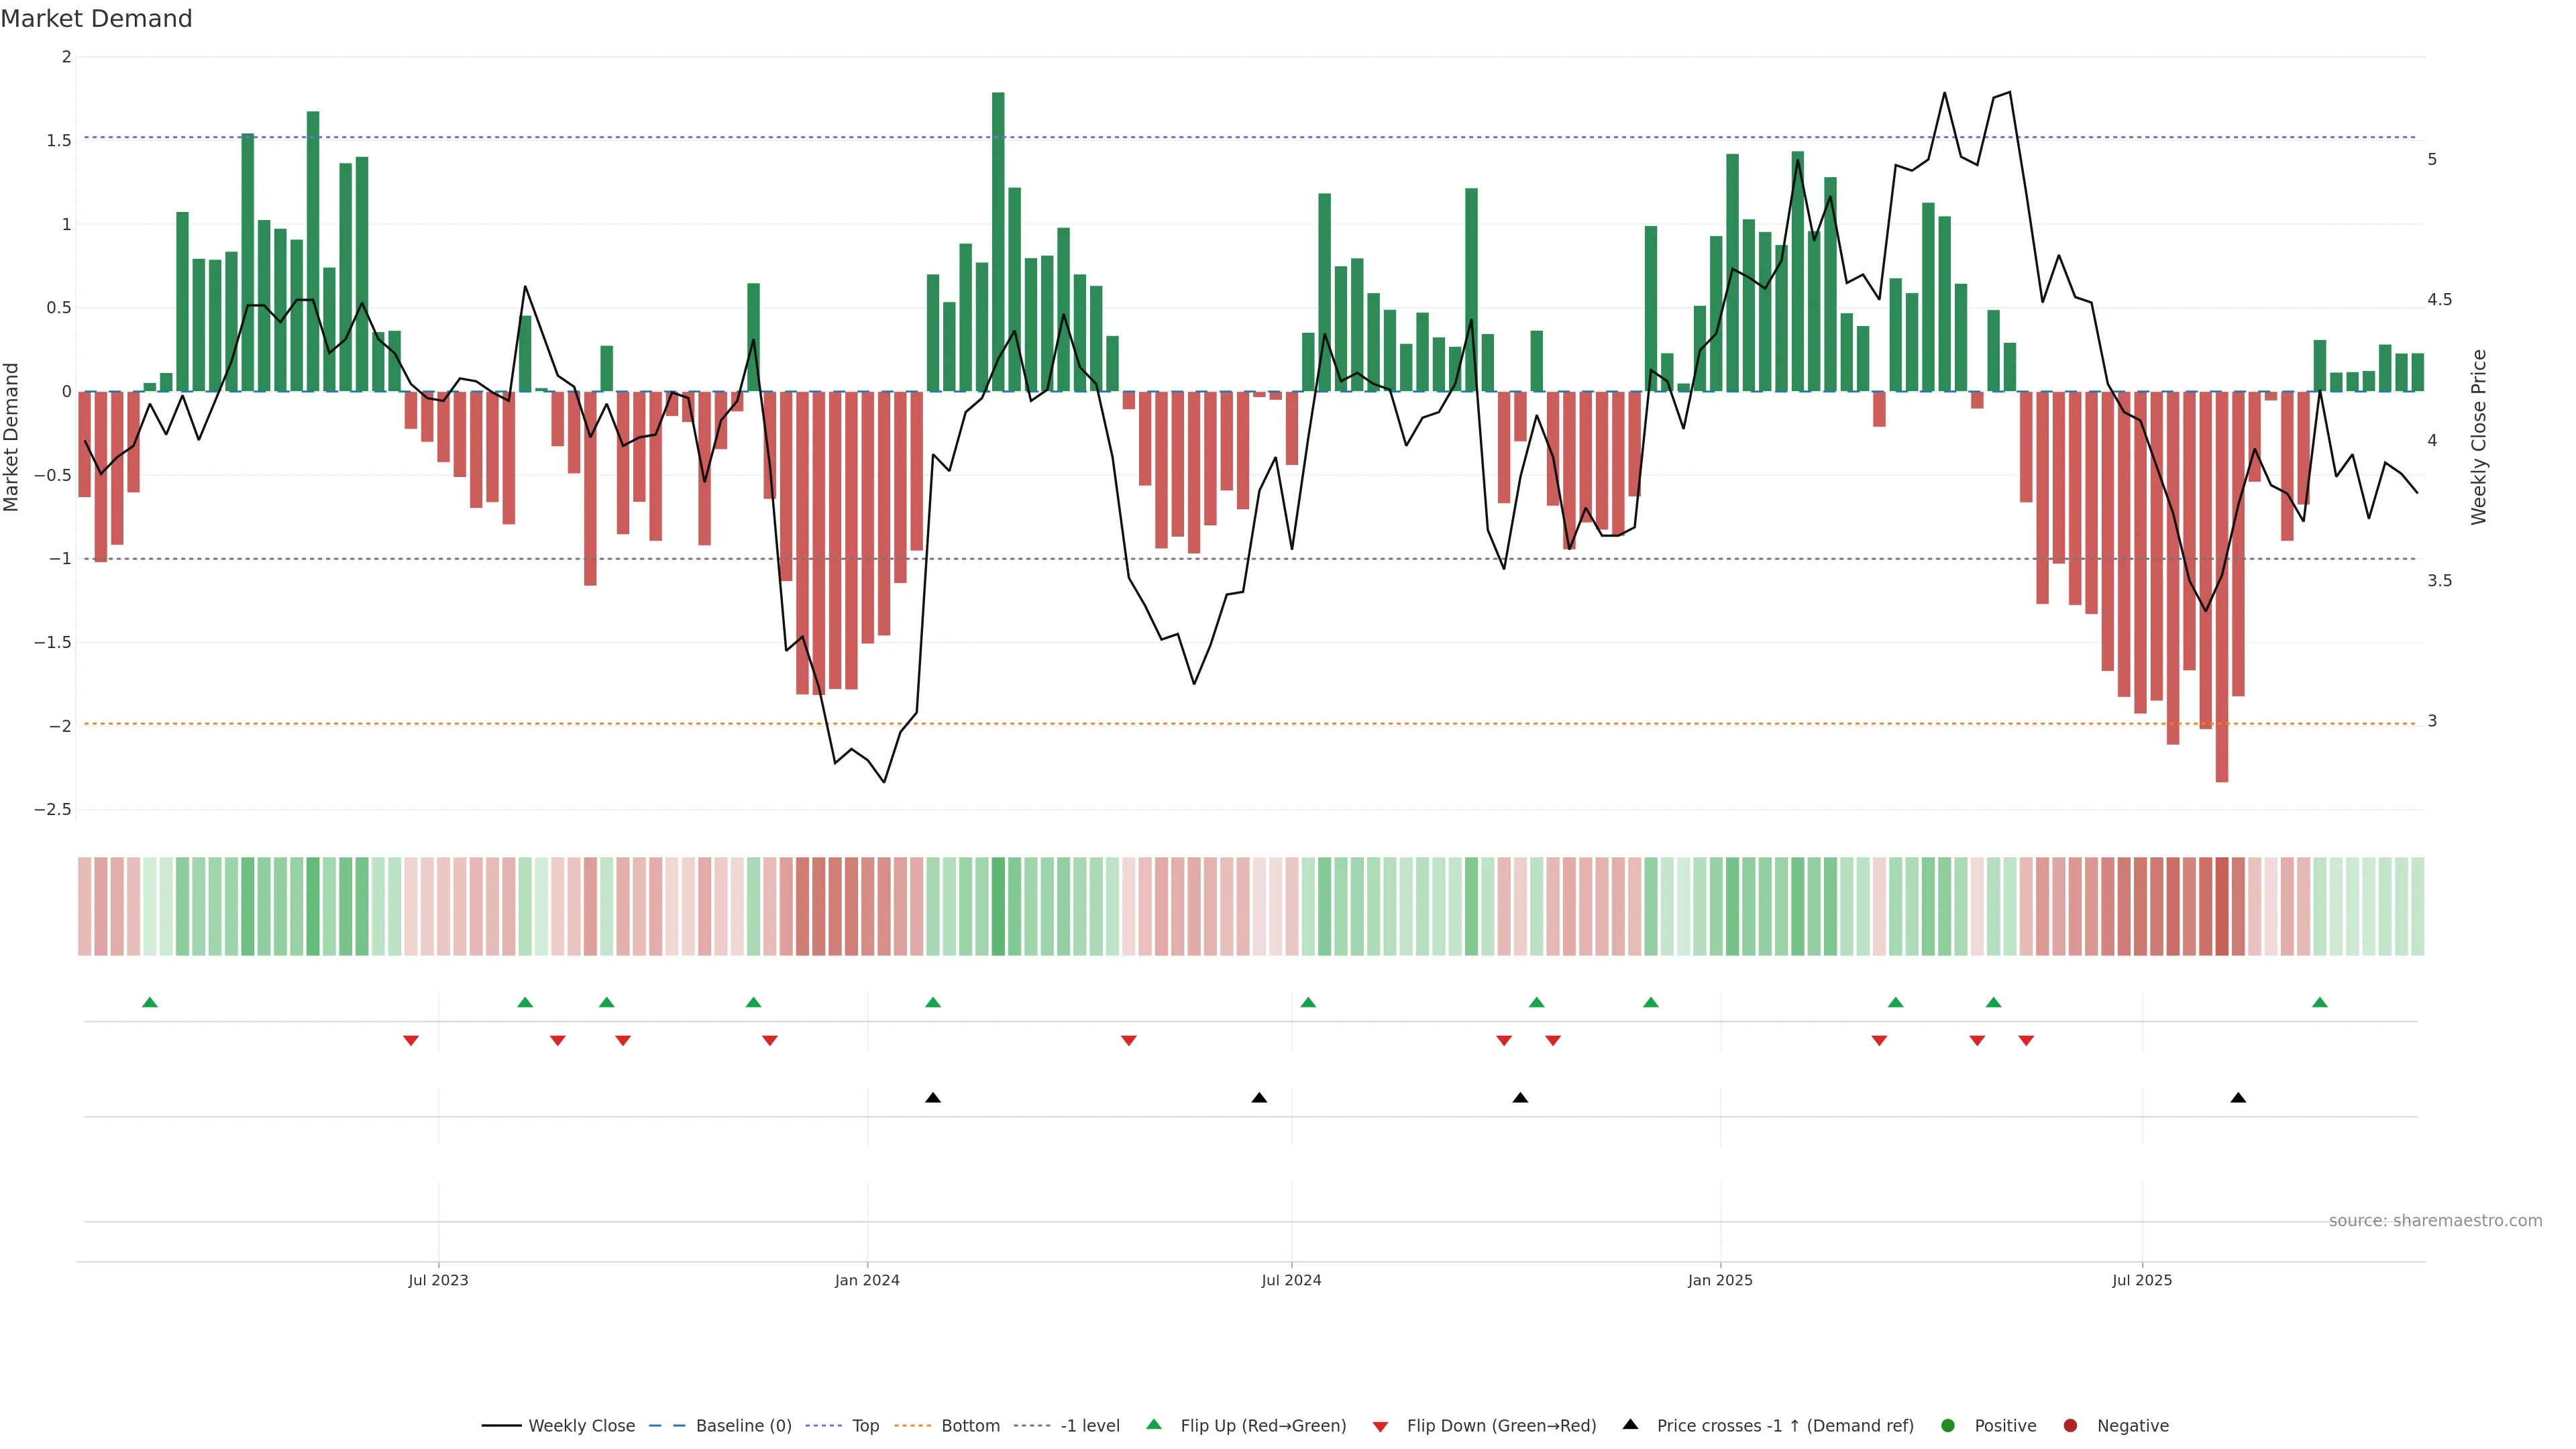This screenshot has height=1449, width=2576.
Task: Click Price crosses -1 black triangle legend
Action: point(1630,1425)
